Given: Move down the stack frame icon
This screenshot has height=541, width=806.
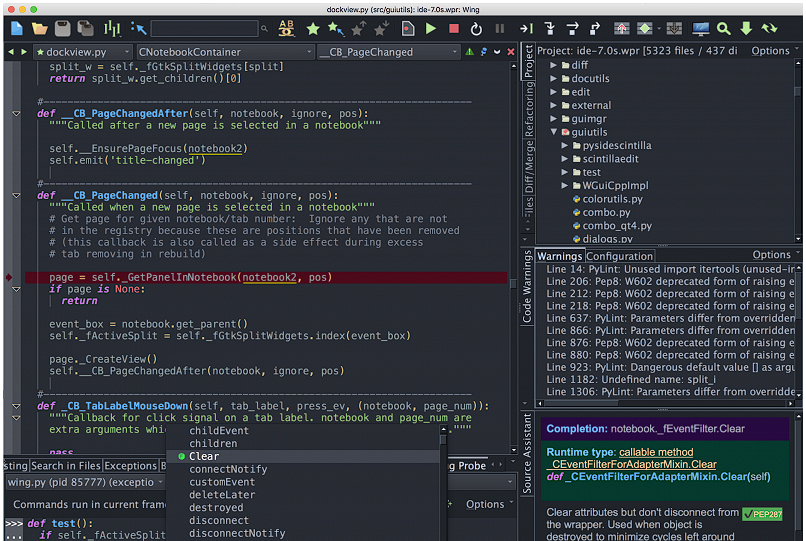Looking at the screenshot, I should tap(674, 29).
